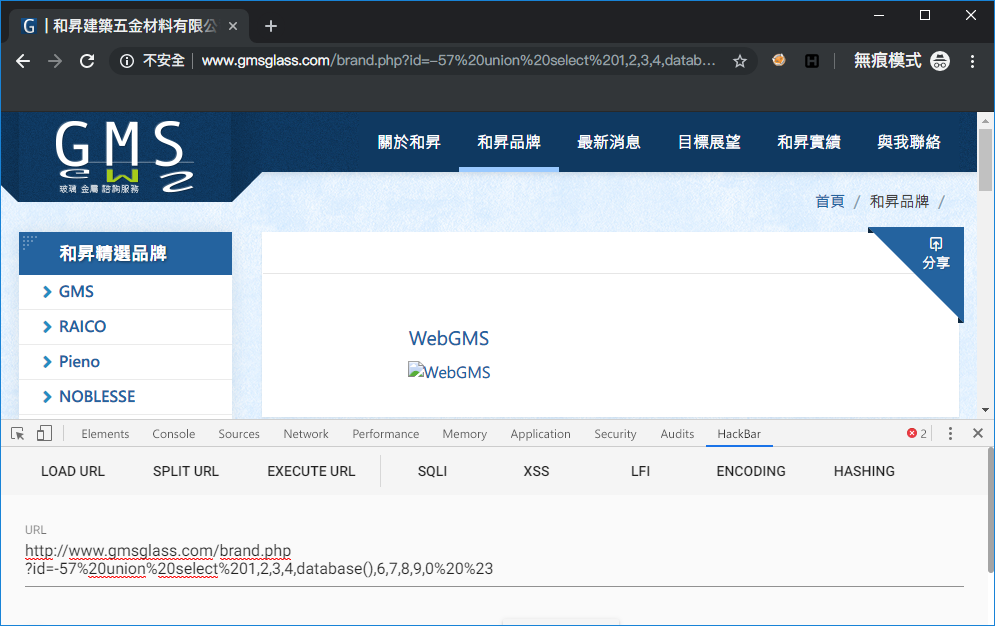Open the Chrome three-dot menu
Viewport: 995px width, 626px height.
coord(972,61)
